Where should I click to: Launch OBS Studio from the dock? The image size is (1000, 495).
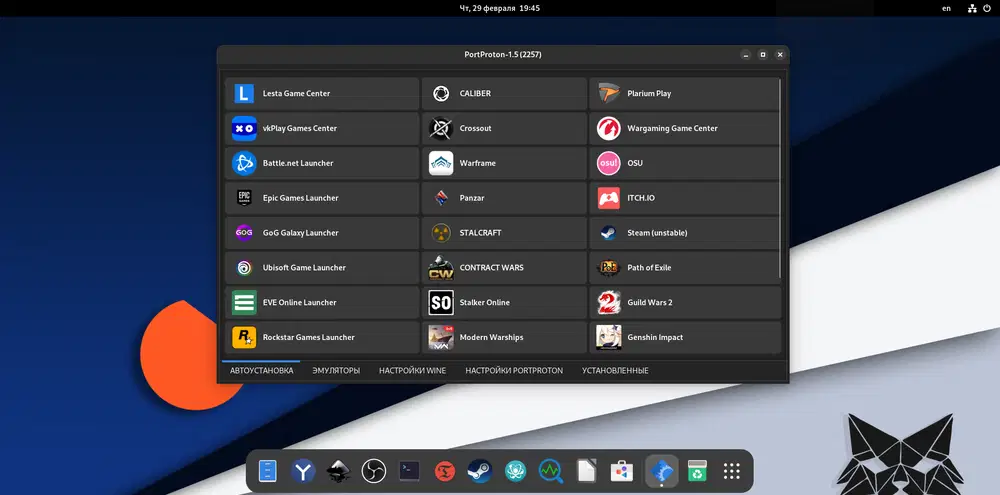[374, 471]
